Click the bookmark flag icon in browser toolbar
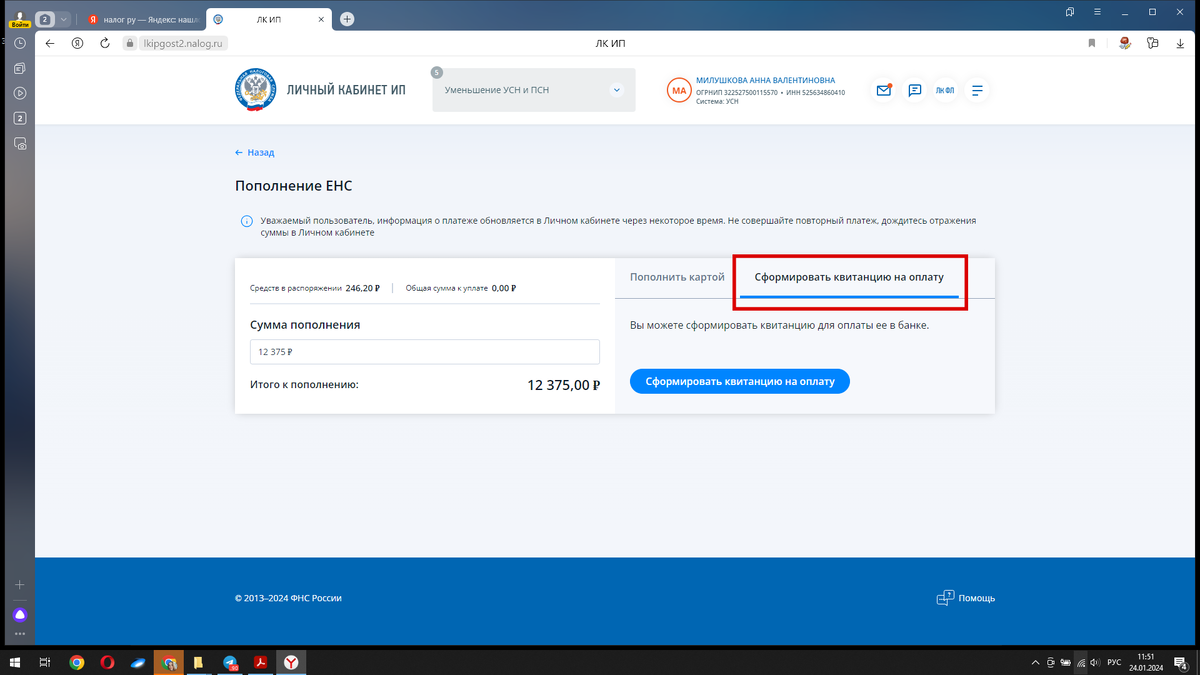This screenshot has width=1200, height=675. [1091, 42]
